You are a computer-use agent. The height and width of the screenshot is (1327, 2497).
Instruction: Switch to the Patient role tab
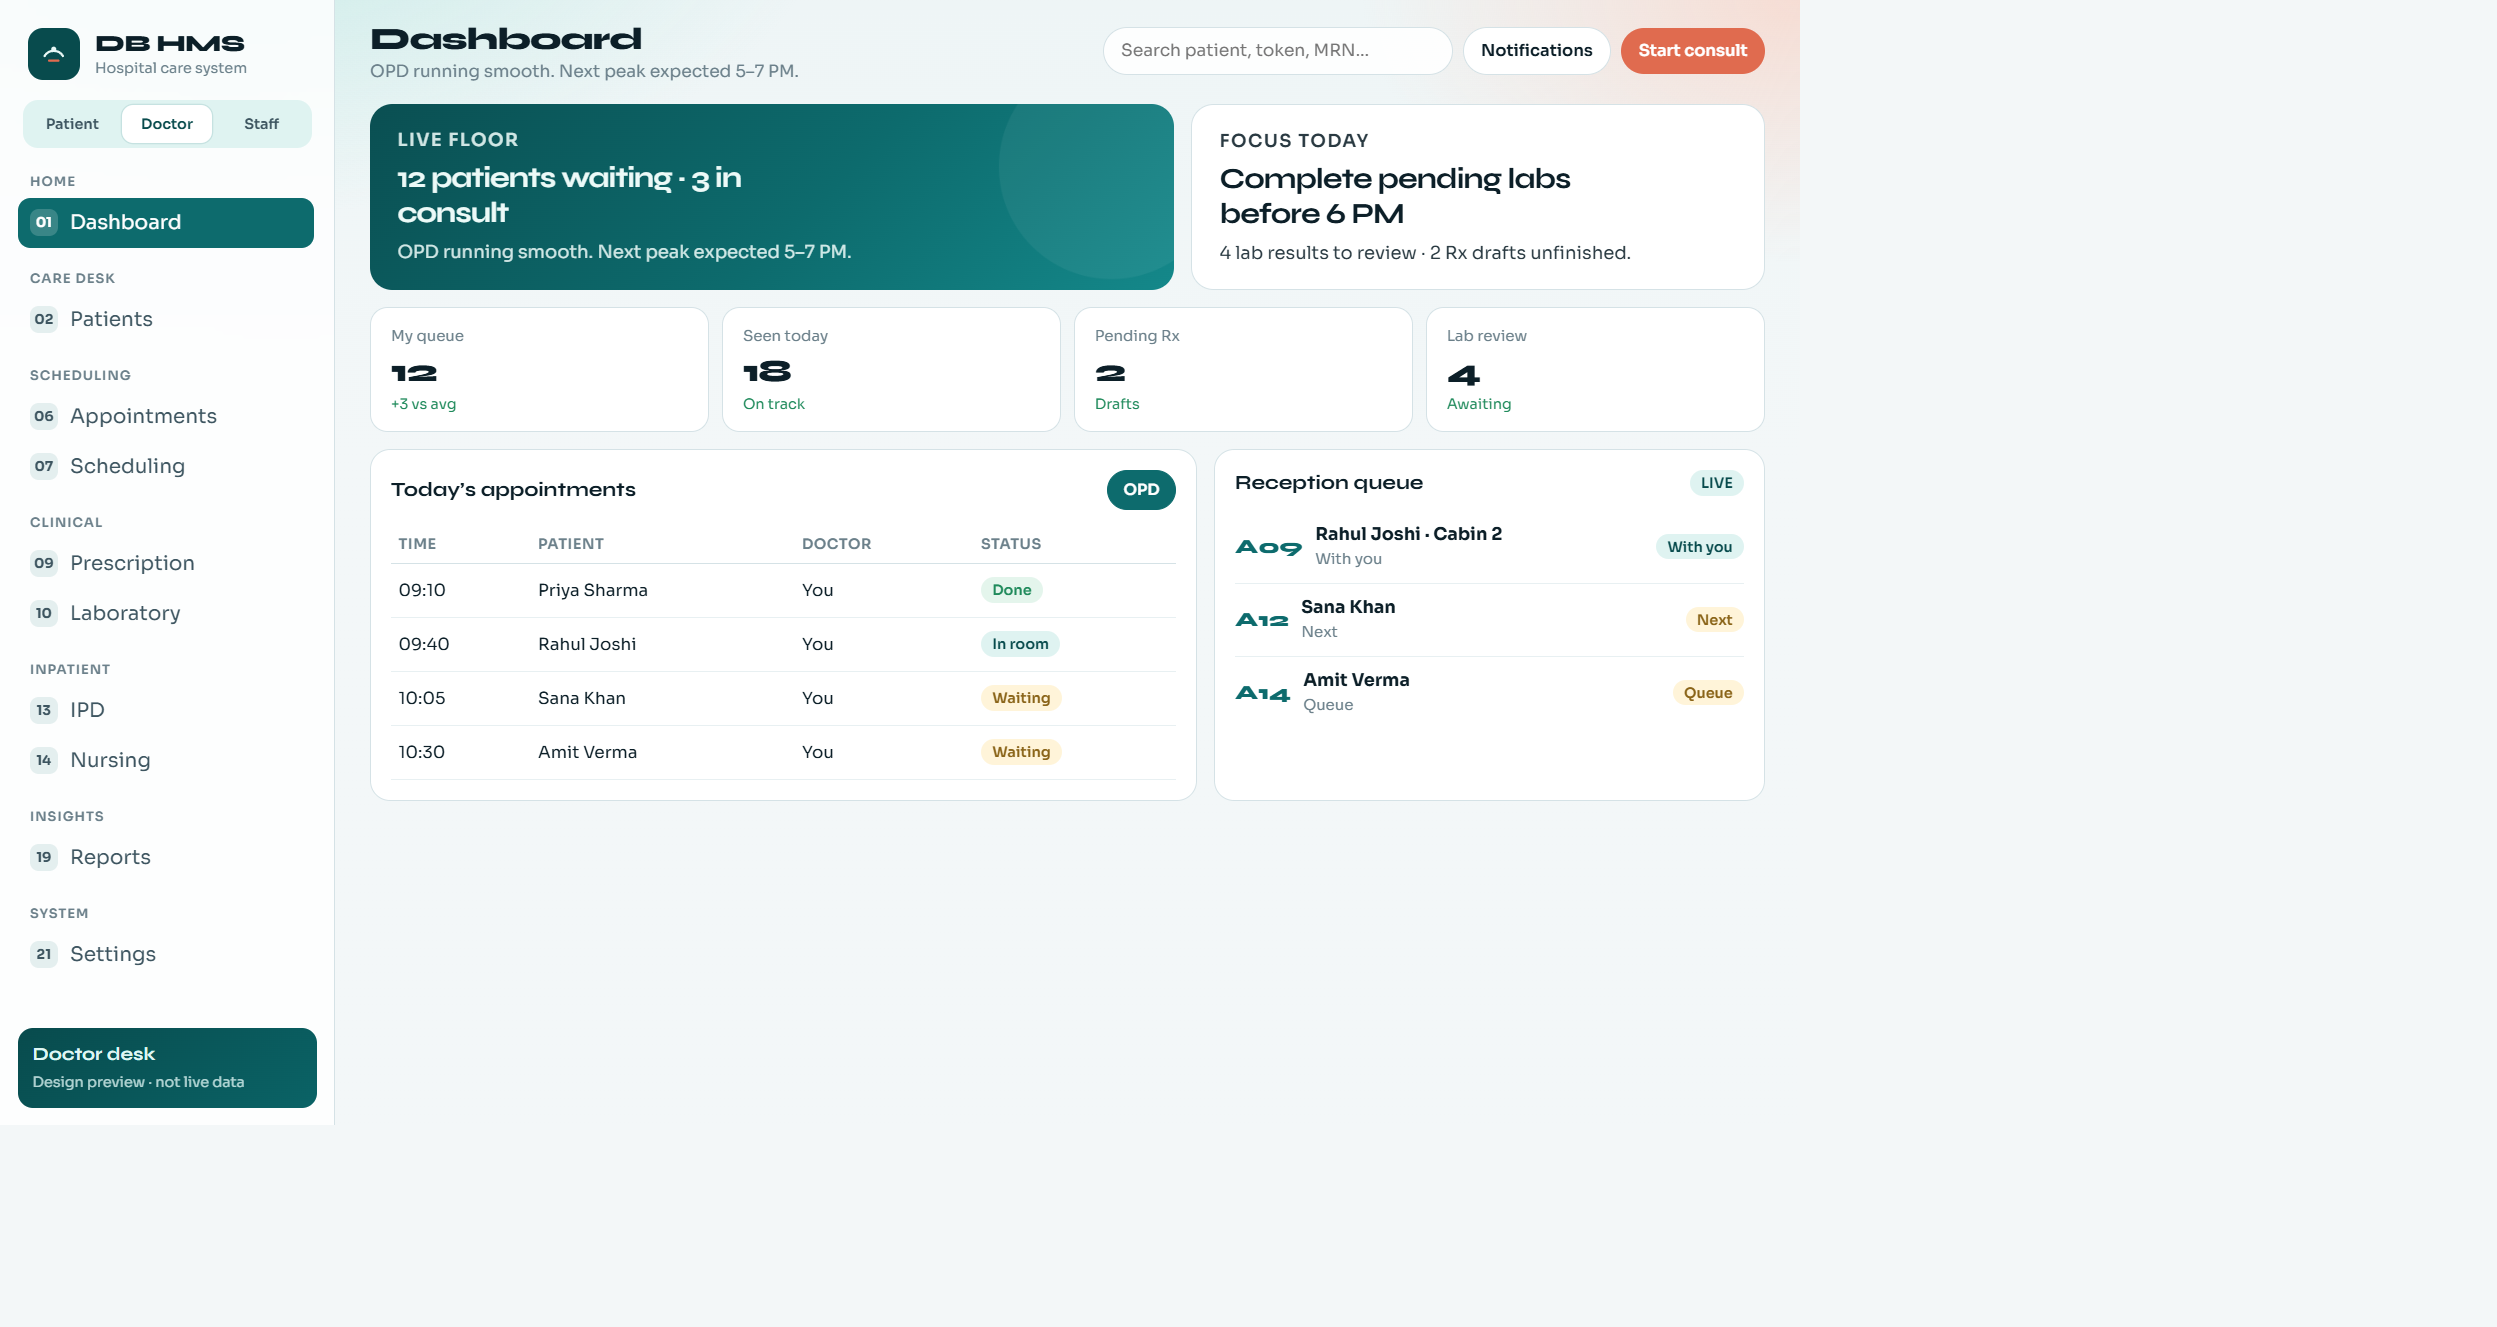click(x=72, y=124)
